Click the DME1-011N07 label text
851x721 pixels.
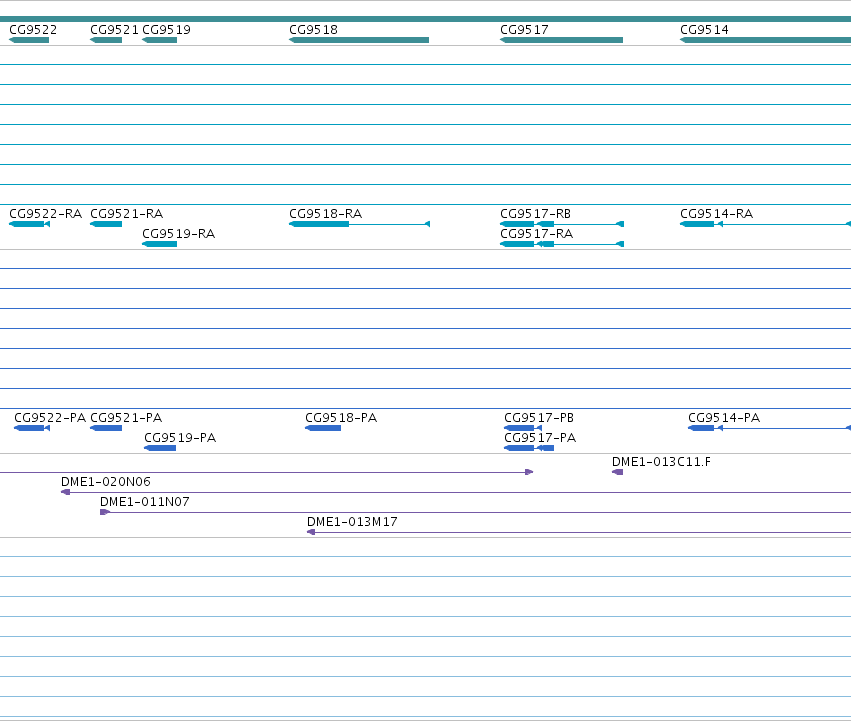(145, 502)
